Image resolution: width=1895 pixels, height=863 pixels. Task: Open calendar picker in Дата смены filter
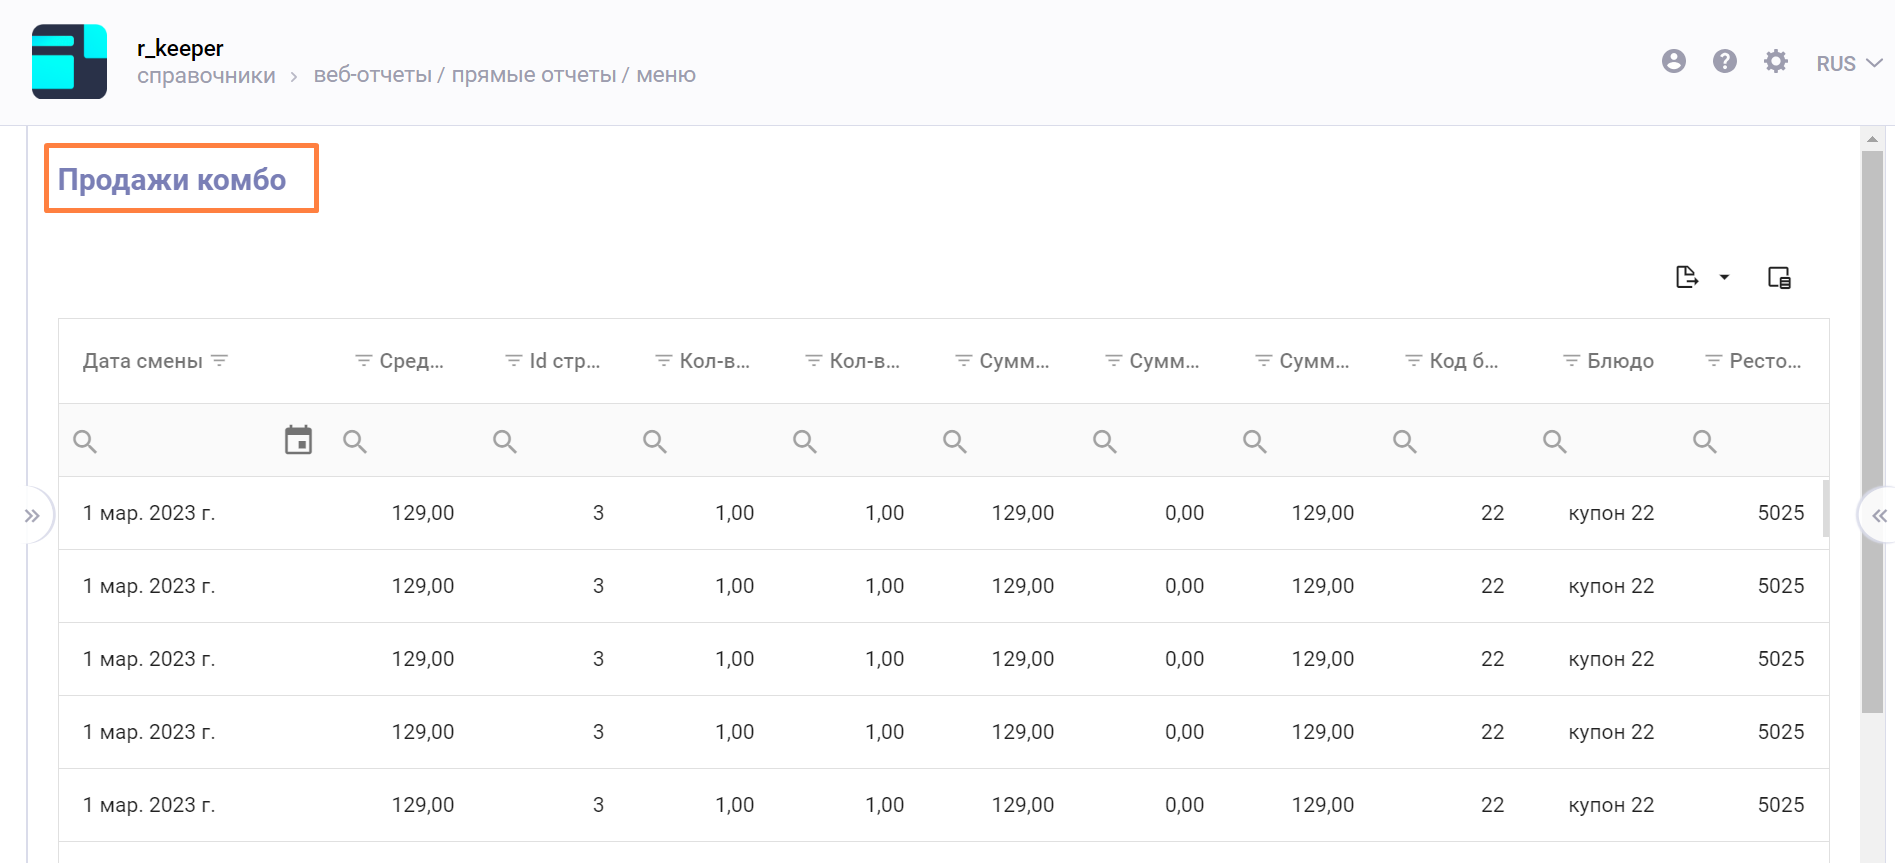pos(298,440)
